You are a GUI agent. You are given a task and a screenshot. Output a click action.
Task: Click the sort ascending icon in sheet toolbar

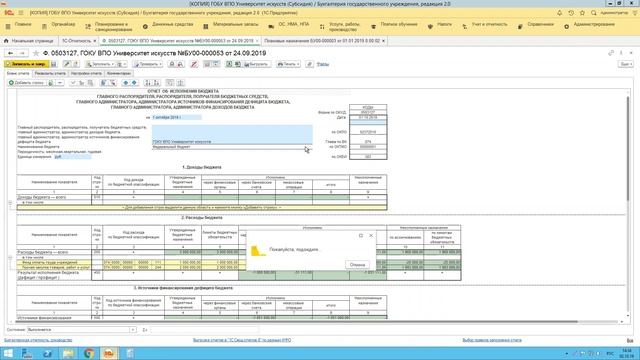[148, 83]
